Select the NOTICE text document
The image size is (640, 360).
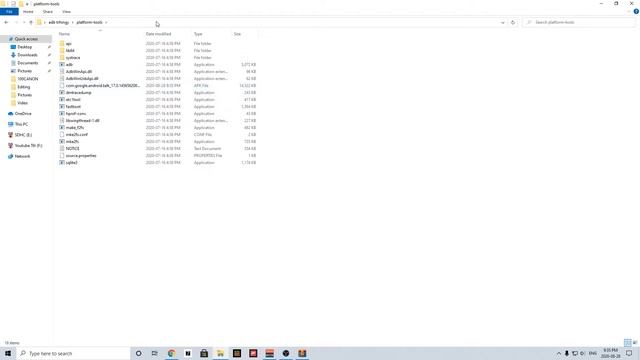(x=72, y=149)
